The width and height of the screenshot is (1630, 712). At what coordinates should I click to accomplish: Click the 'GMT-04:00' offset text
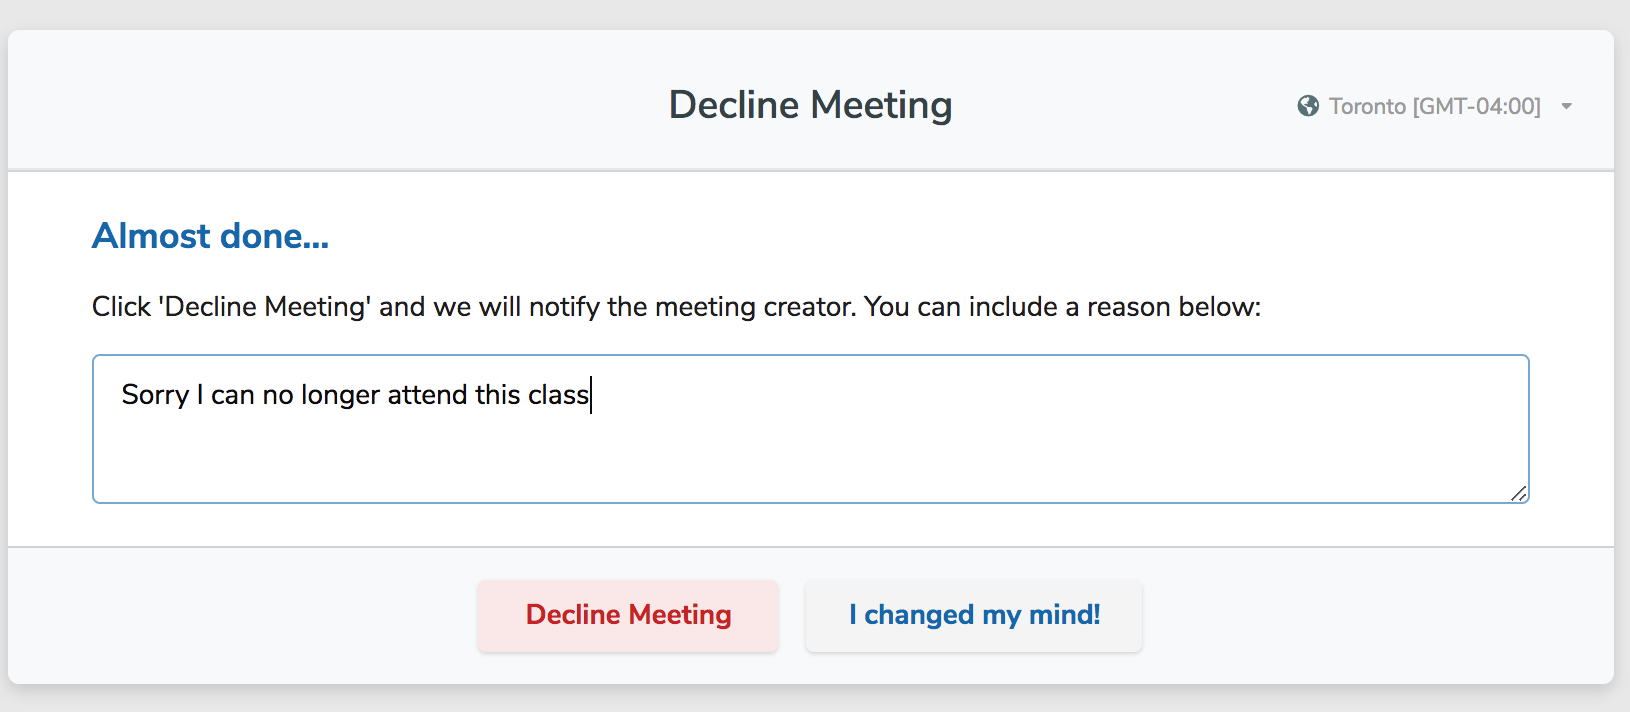point(1477,106)
